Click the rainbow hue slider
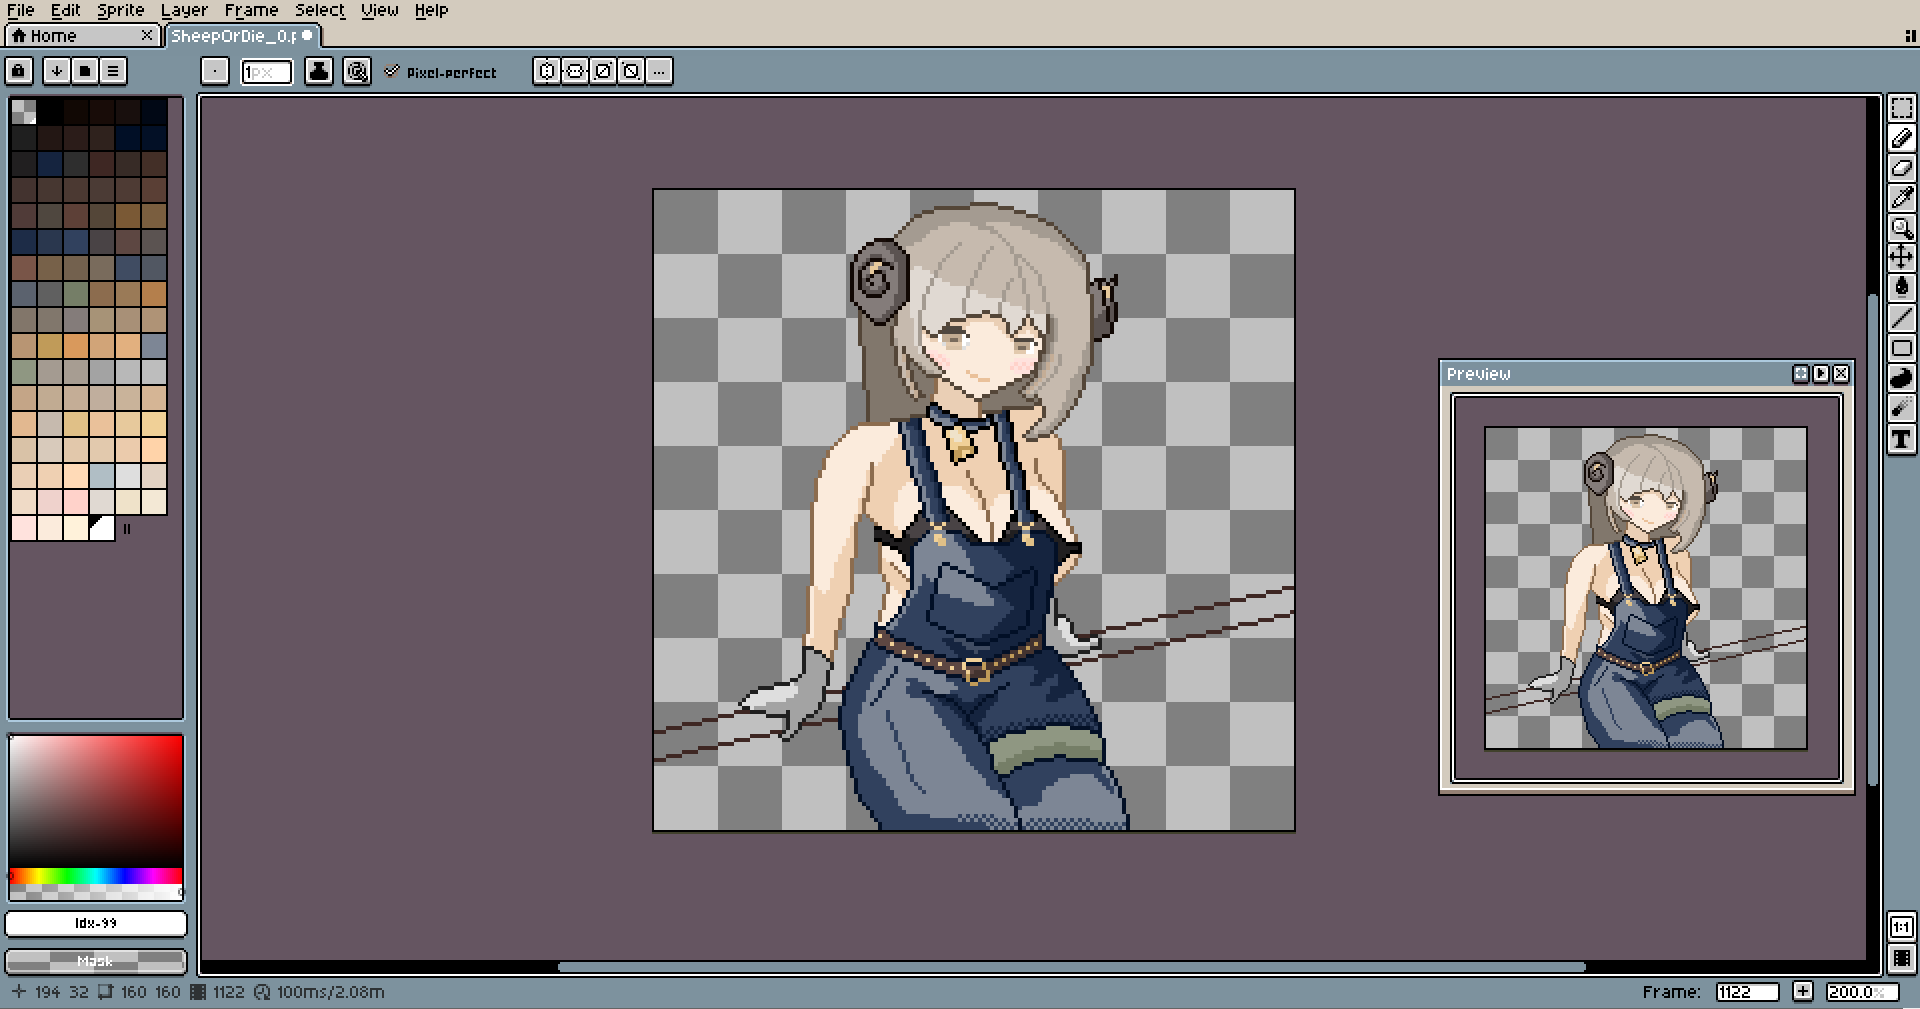Viewport: 1920px width, 1009px height. tap(96, 876)
